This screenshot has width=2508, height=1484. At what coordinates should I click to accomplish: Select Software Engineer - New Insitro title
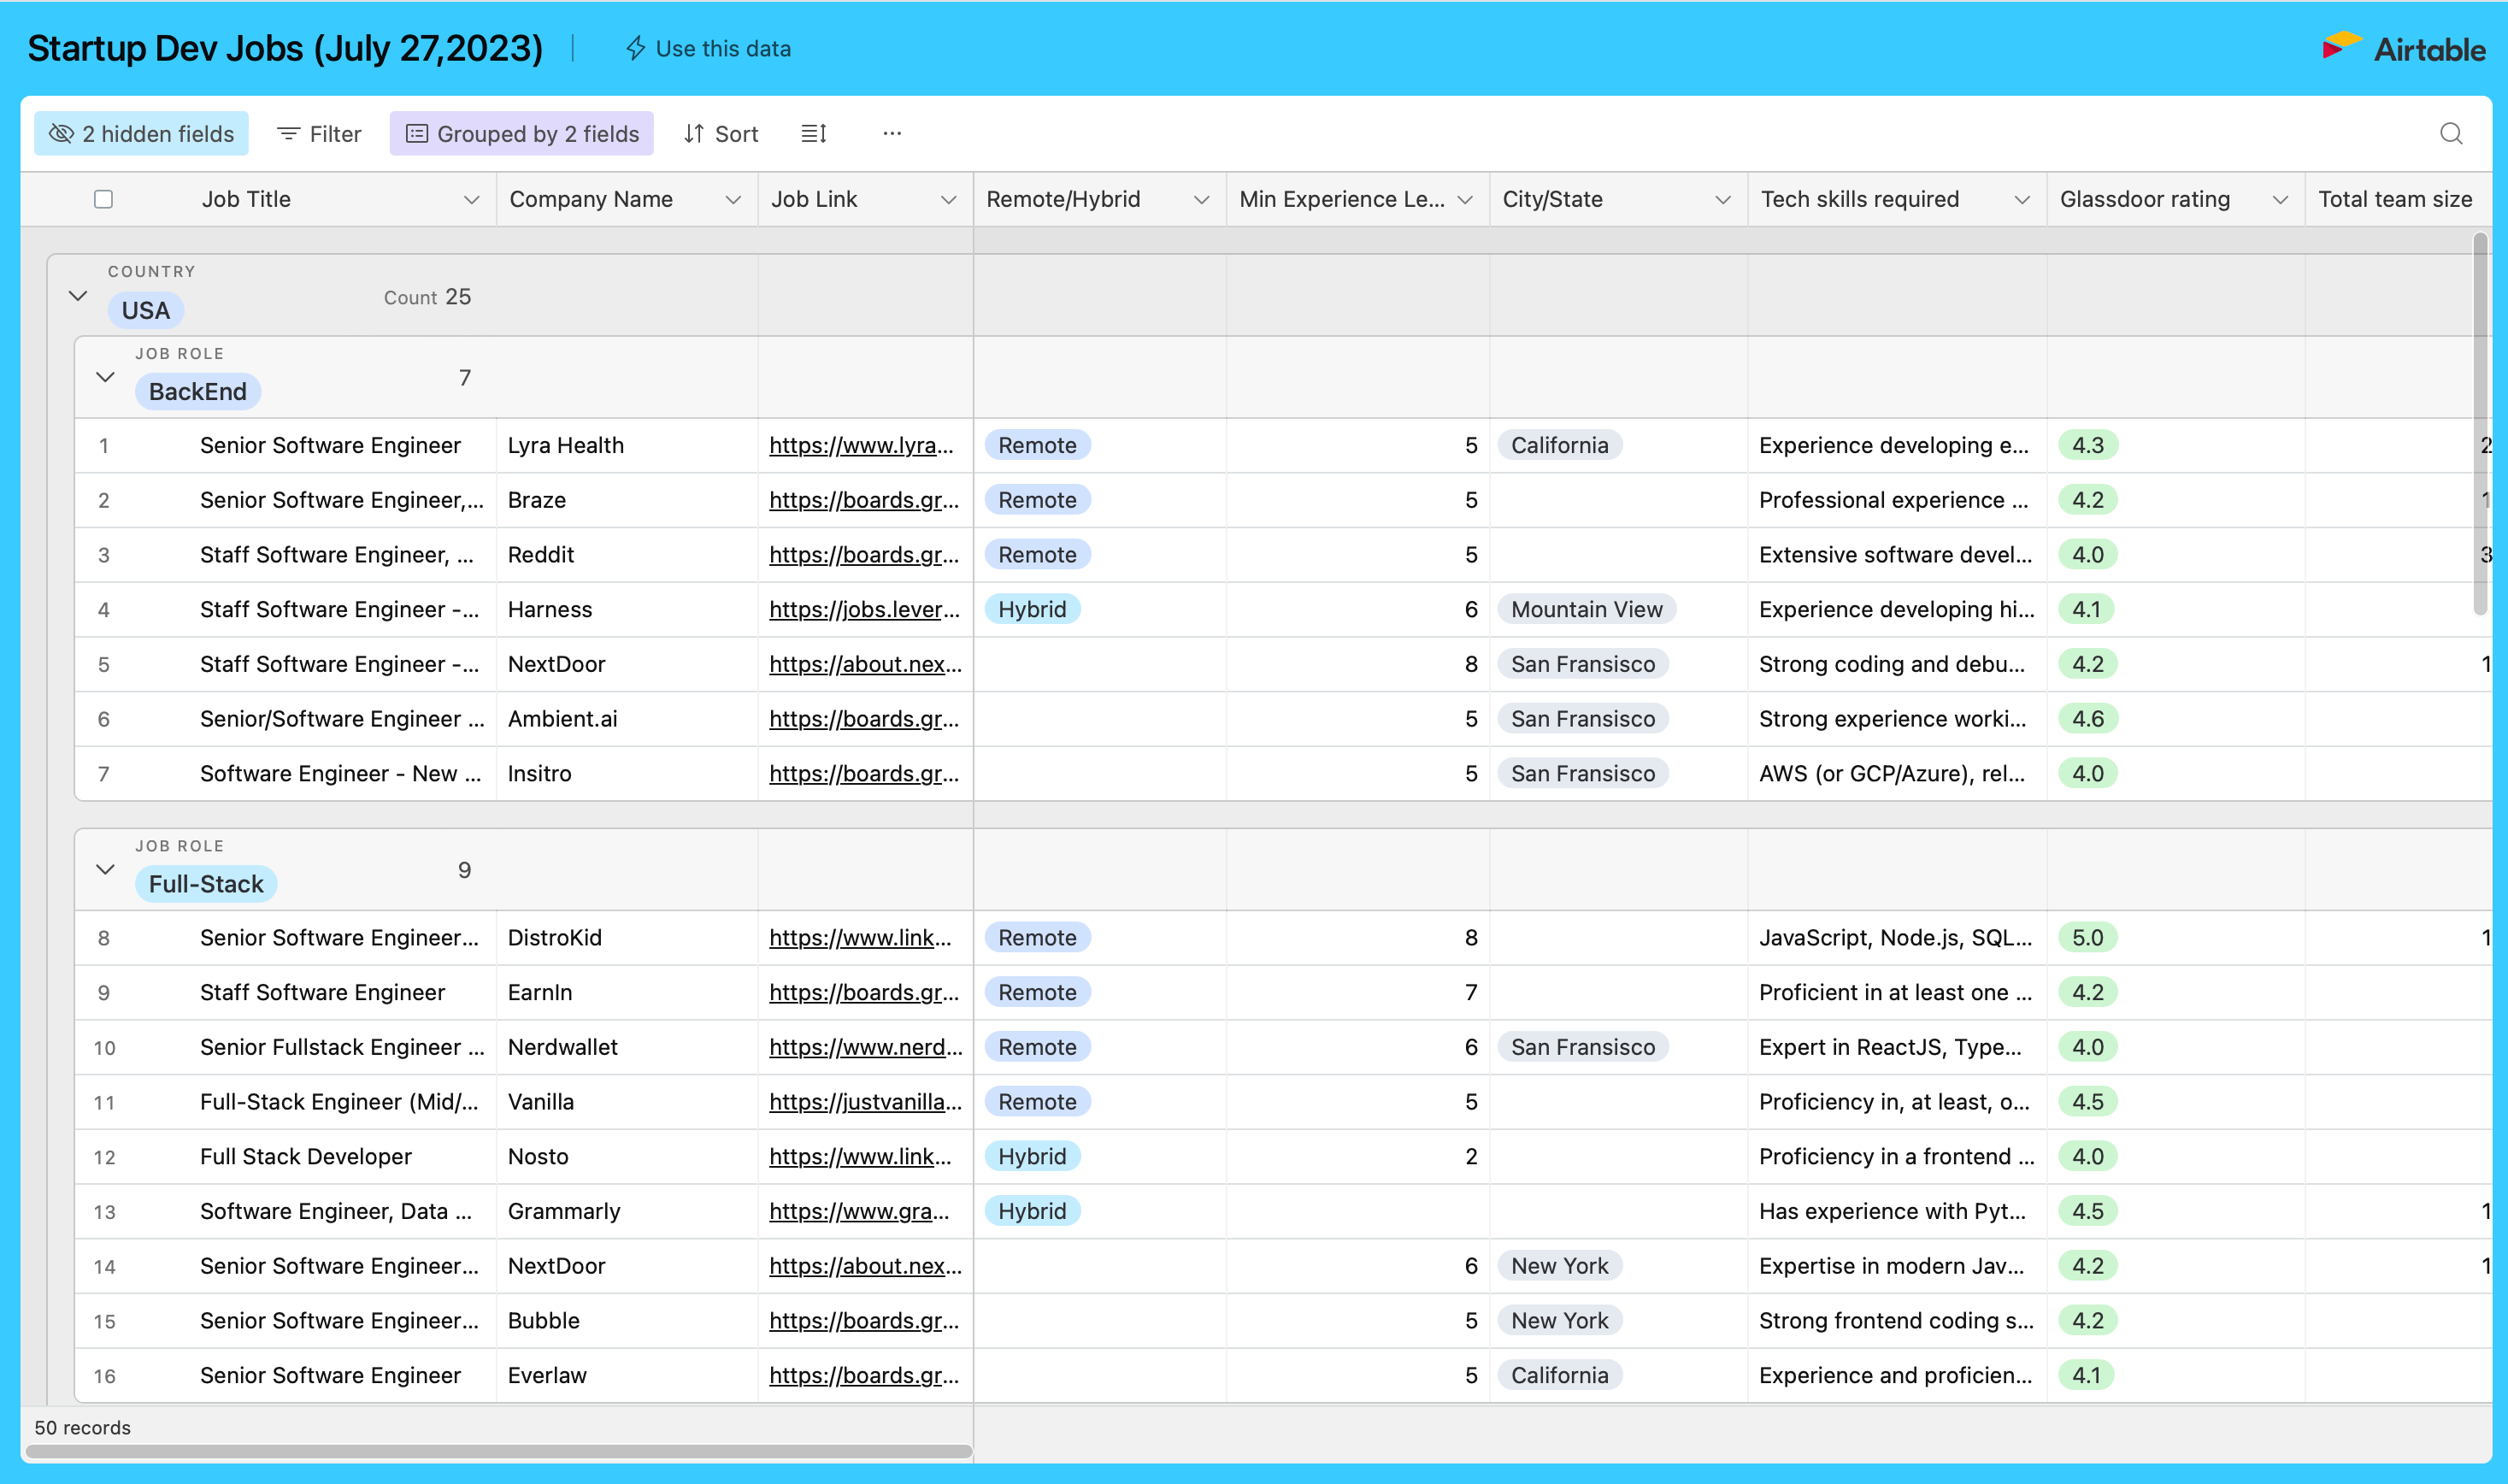coord(340,773)
